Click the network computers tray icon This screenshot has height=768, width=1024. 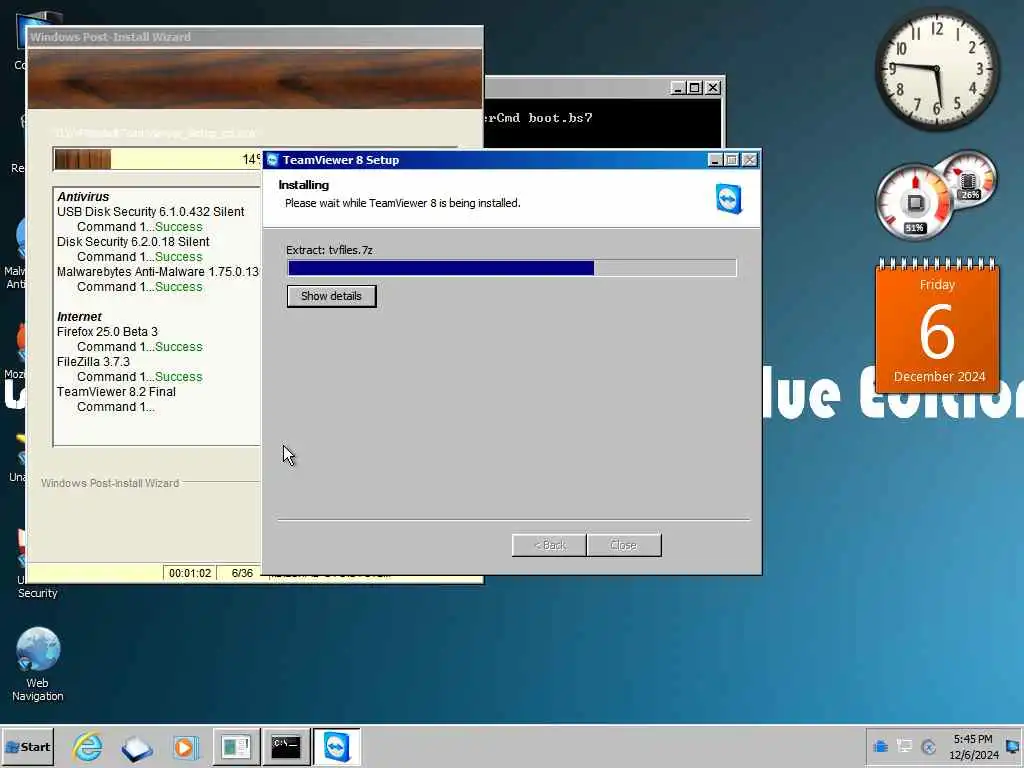pos(904,746)
